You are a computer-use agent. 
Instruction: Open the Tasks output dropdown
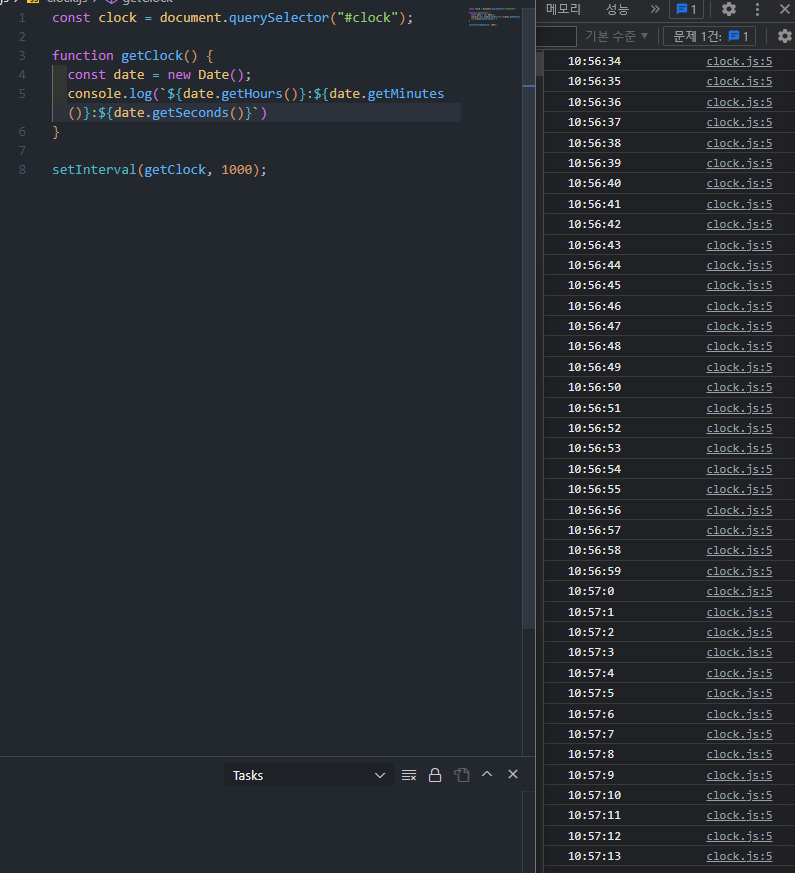[x=307, y=775]
